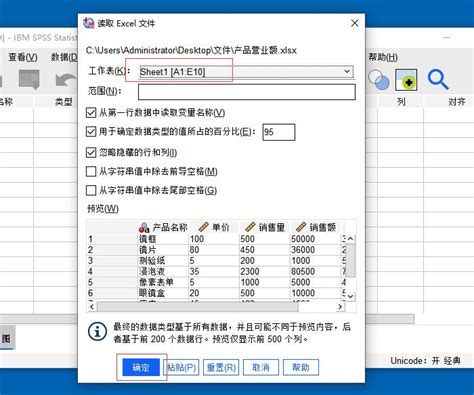The image size is (474, 395).
Task: Click the undo arrow in SPSS toolbar
Action: [x=65, y=80]
